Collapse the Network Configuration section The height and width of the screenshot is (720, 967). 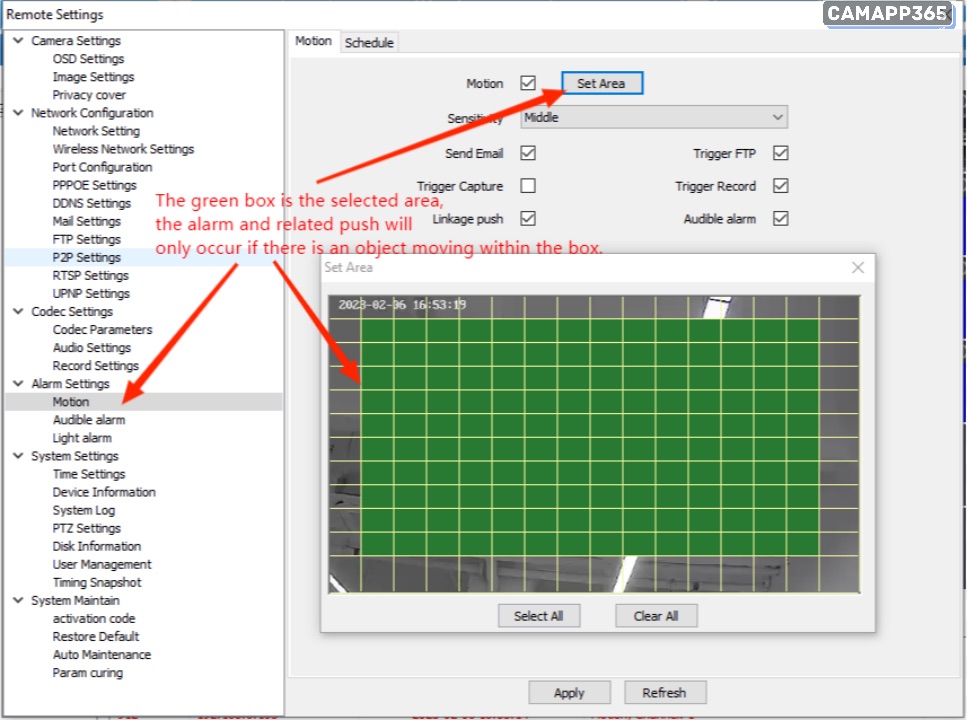(19, 113)
